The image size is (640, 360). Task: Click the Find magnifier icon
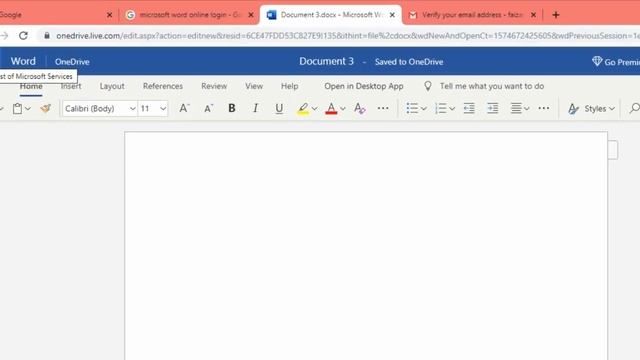click(x=634, y=108)
